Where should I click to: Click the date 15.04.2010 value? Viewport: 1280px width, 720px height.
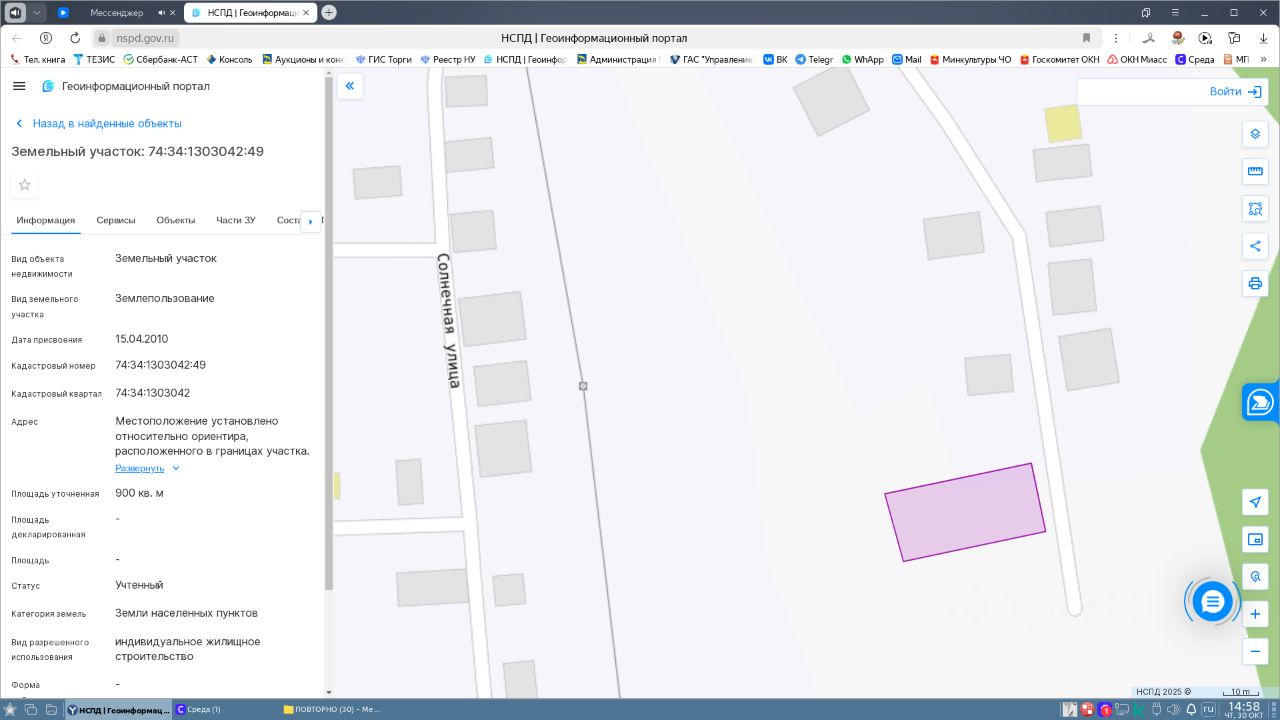click(141, 339)
